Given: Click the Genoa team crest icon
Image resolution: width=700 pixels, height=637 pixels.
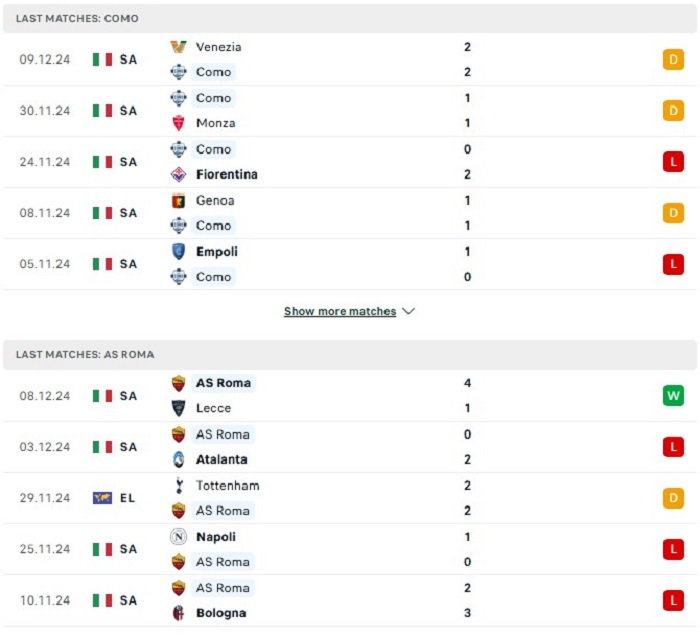Looking at the screenshot, I should (178, 200).
